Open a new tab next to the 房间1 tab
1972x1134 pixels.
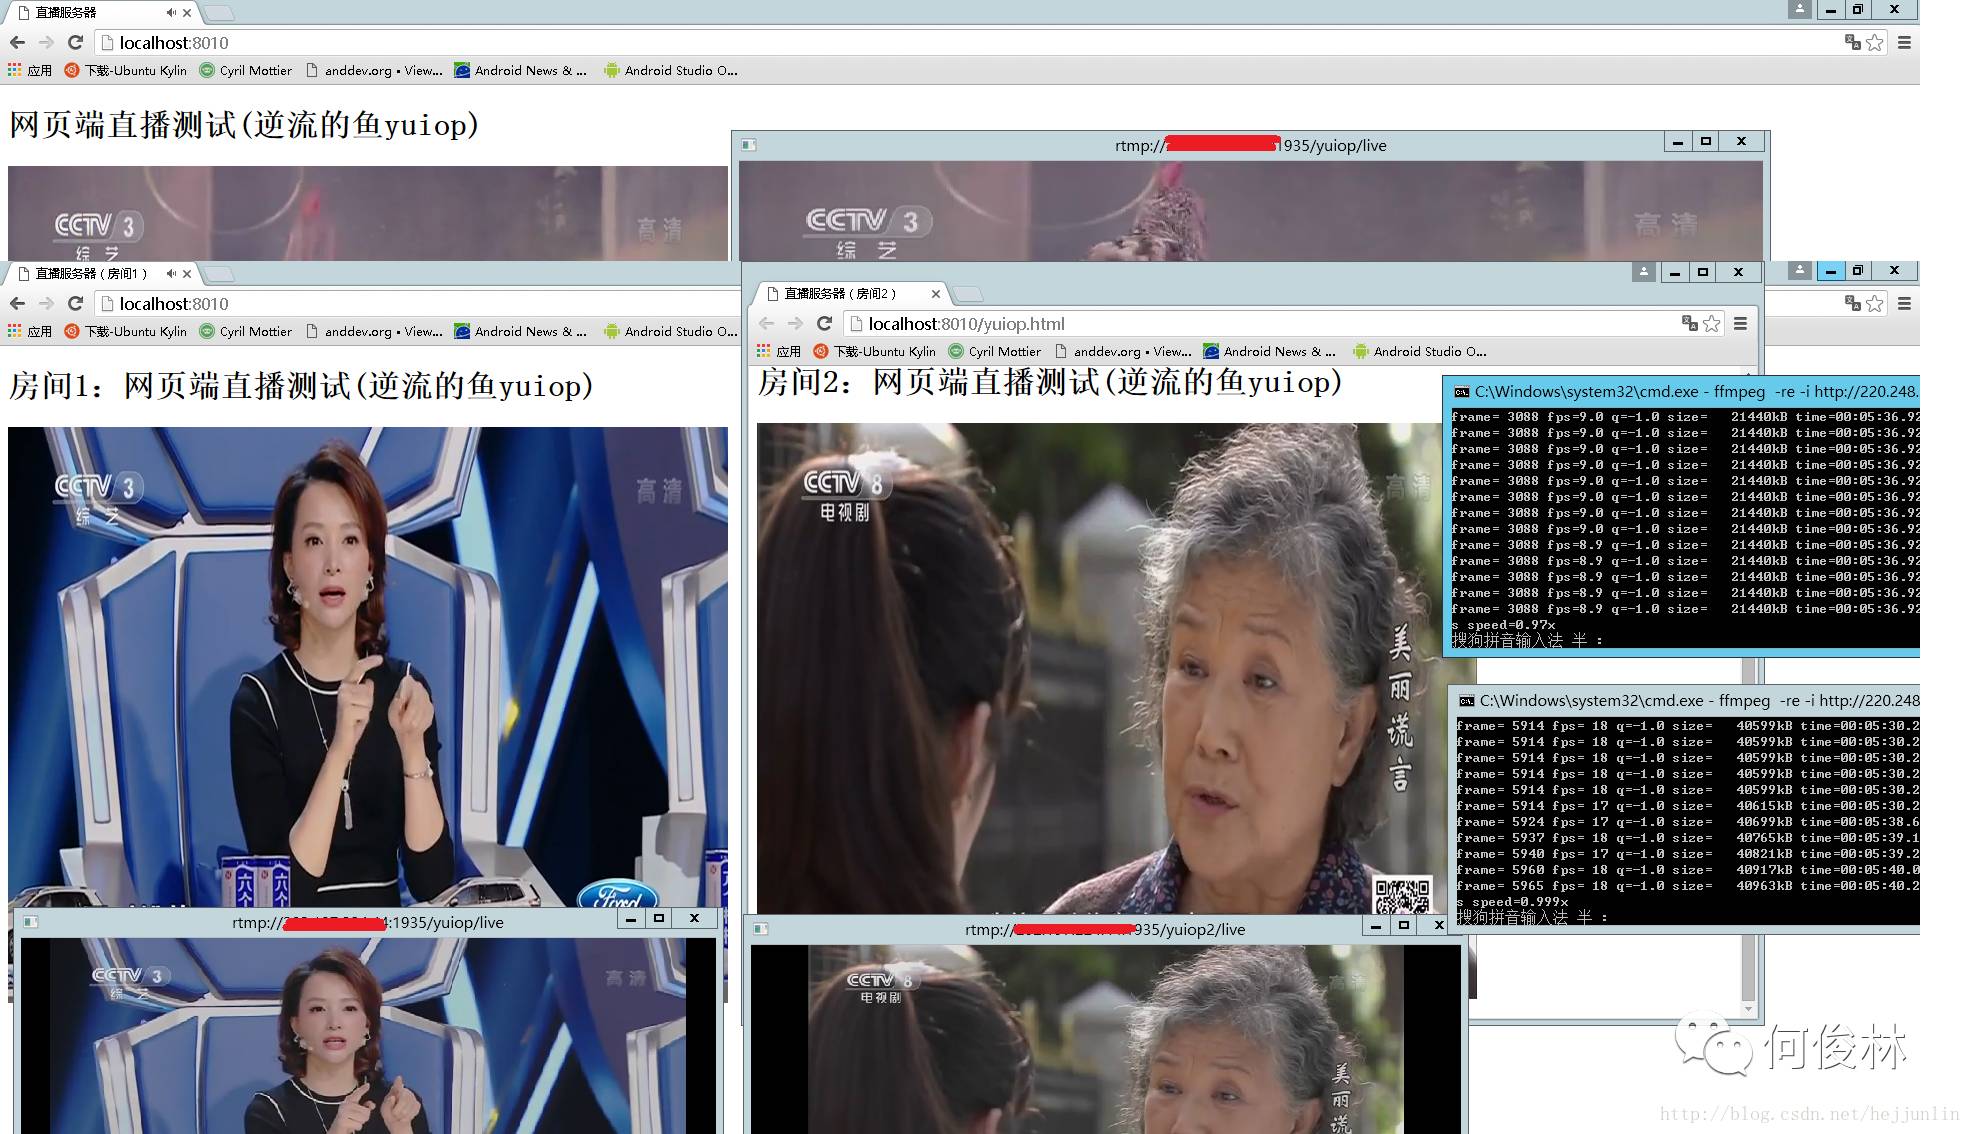(x=219, y=274)
